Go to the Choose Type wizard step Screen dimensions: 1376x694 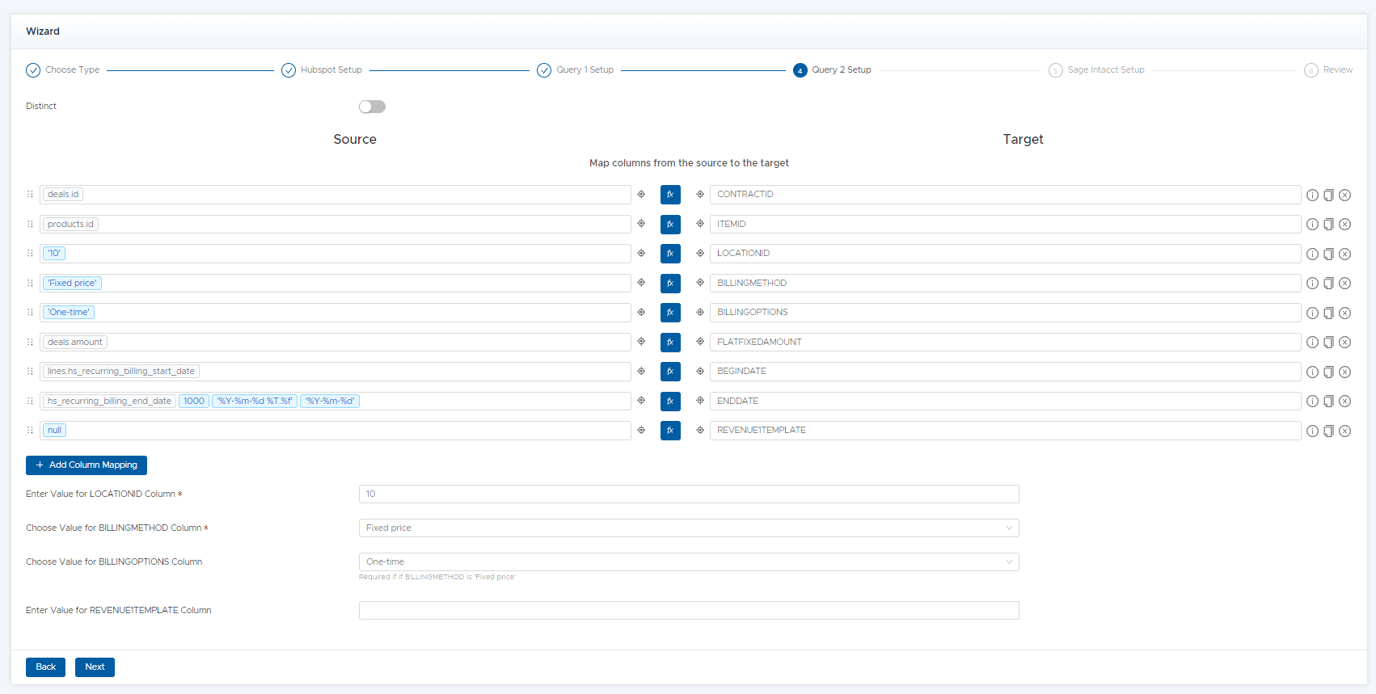63,70
